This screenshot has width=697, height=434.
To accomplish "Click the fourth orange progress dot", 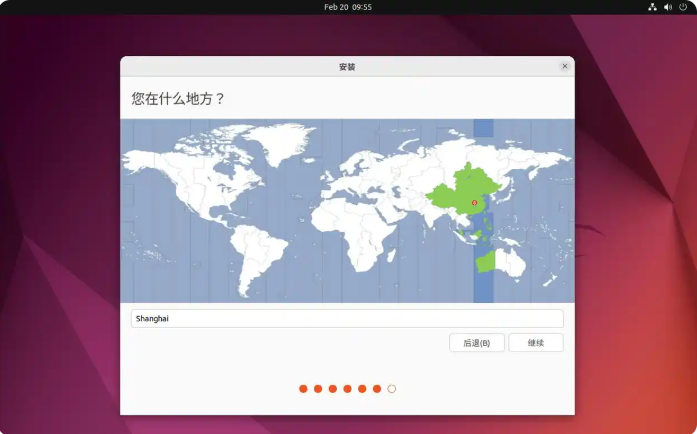I will [347, 388].
